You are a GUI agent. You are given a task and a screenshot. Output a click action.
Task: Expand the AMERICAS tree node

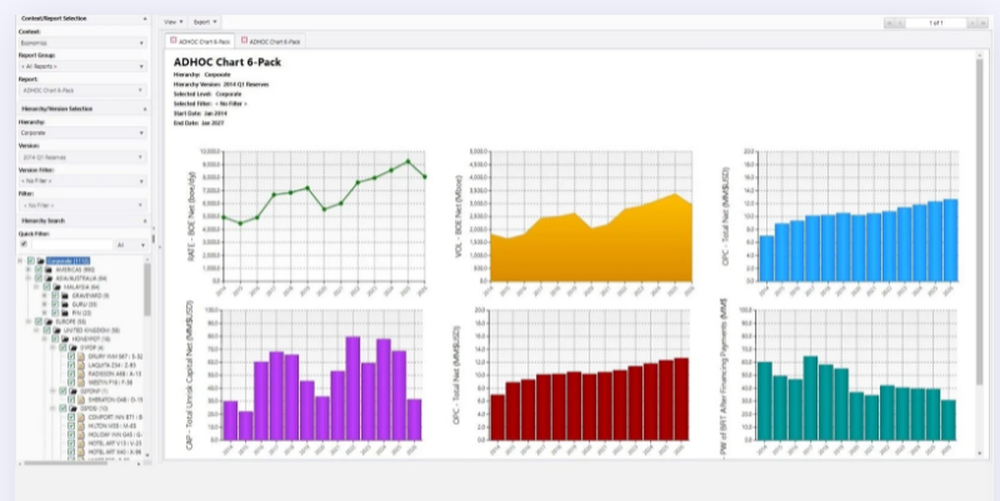click(x=29, y=270)
